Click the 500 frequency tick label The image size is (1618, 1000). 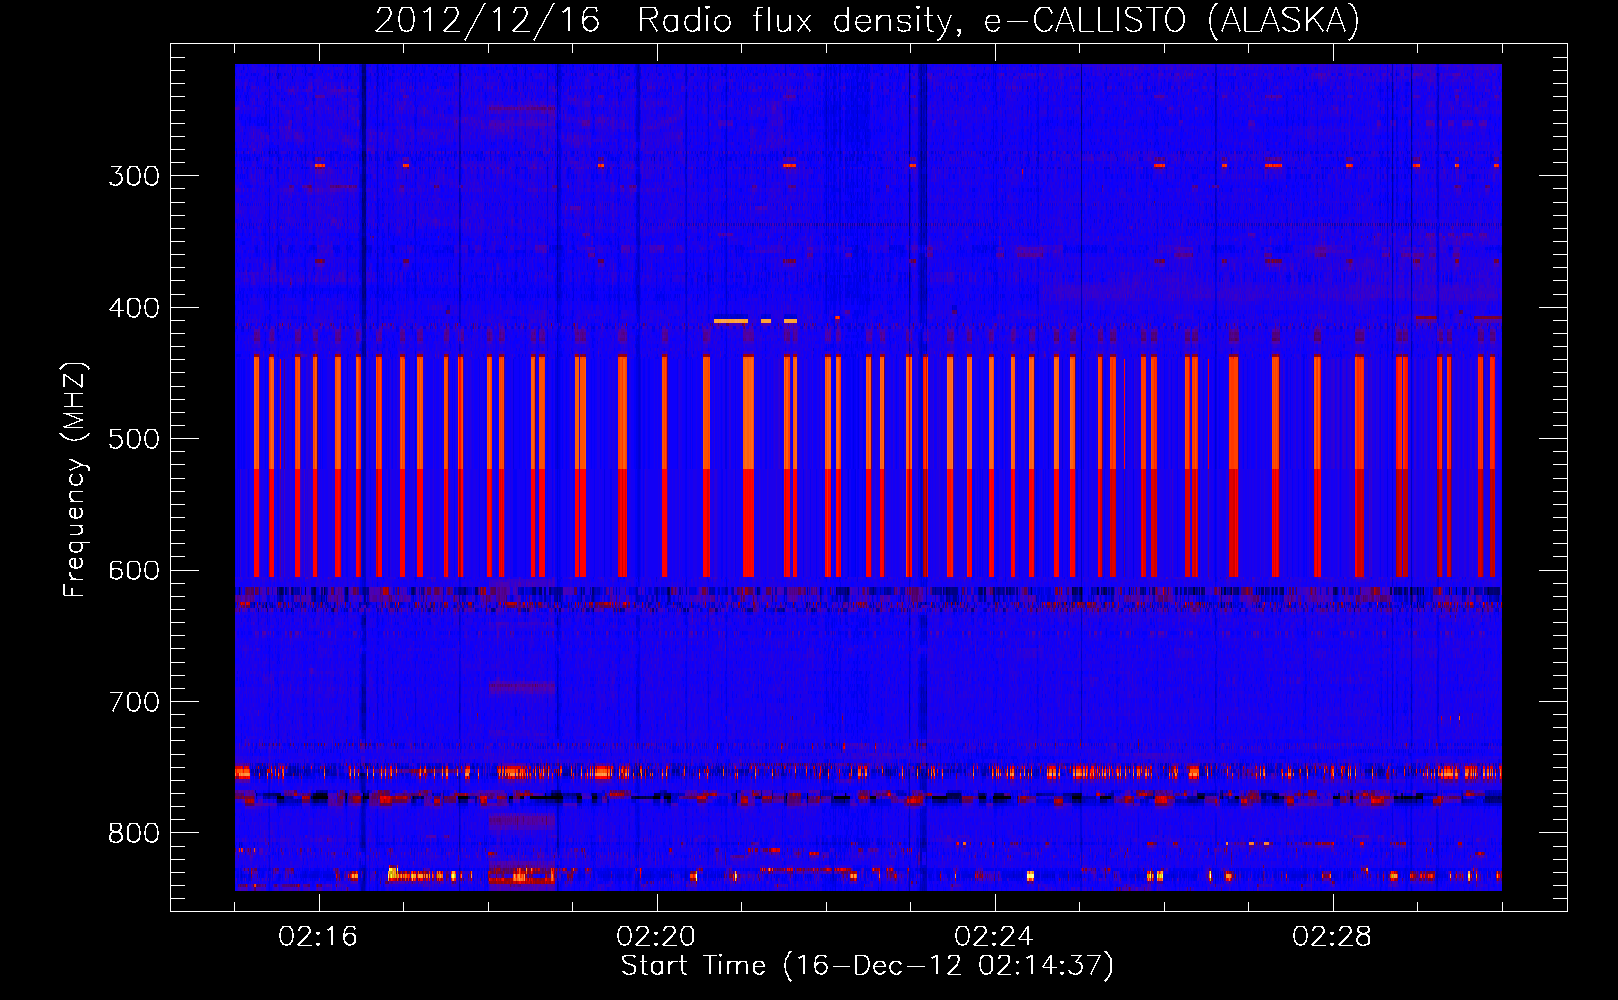134,439
